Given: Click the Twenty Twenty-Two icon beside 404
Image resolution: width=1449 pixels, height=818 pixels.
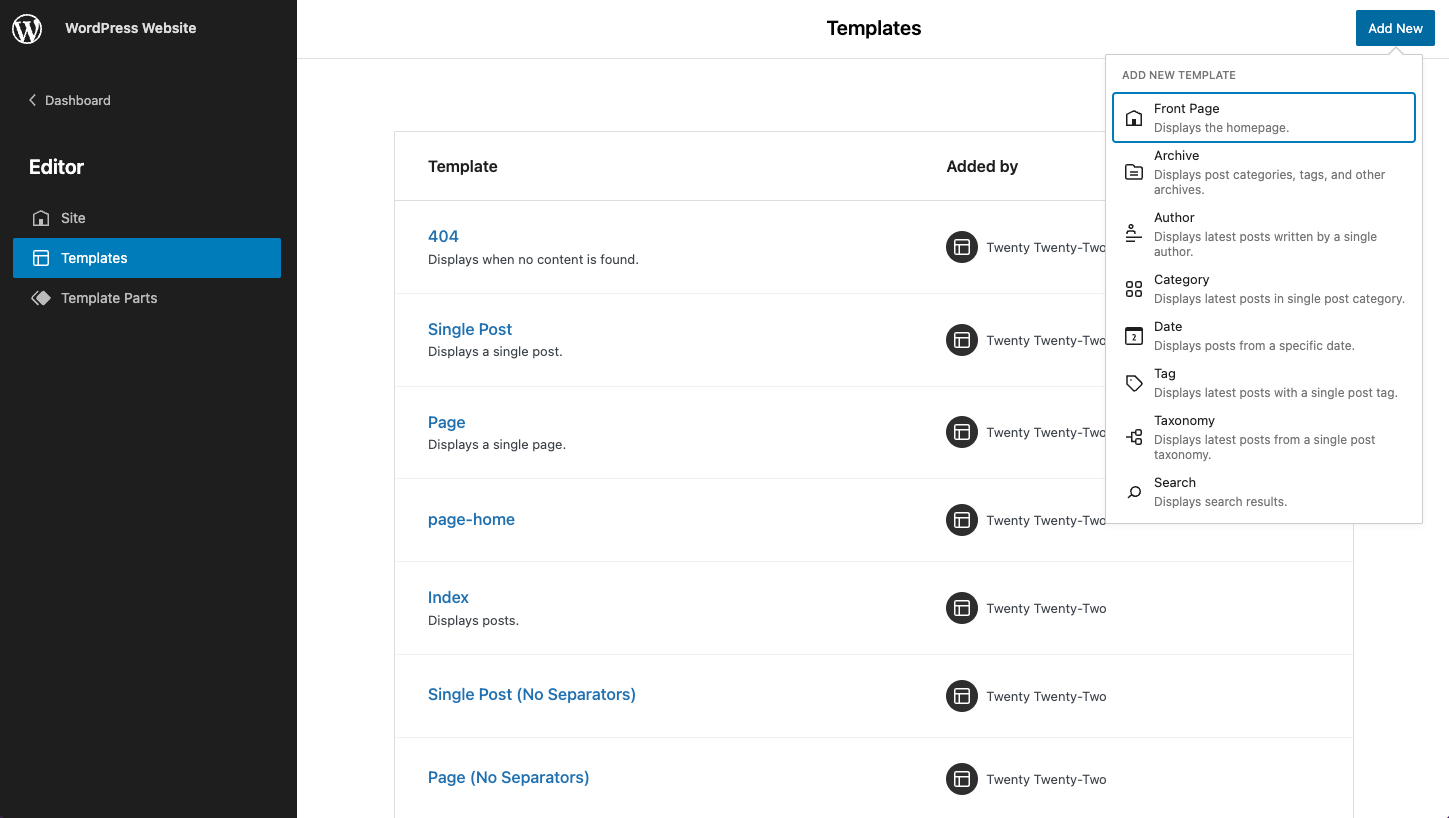Looking at the screenshot, I should coord(961,247).
